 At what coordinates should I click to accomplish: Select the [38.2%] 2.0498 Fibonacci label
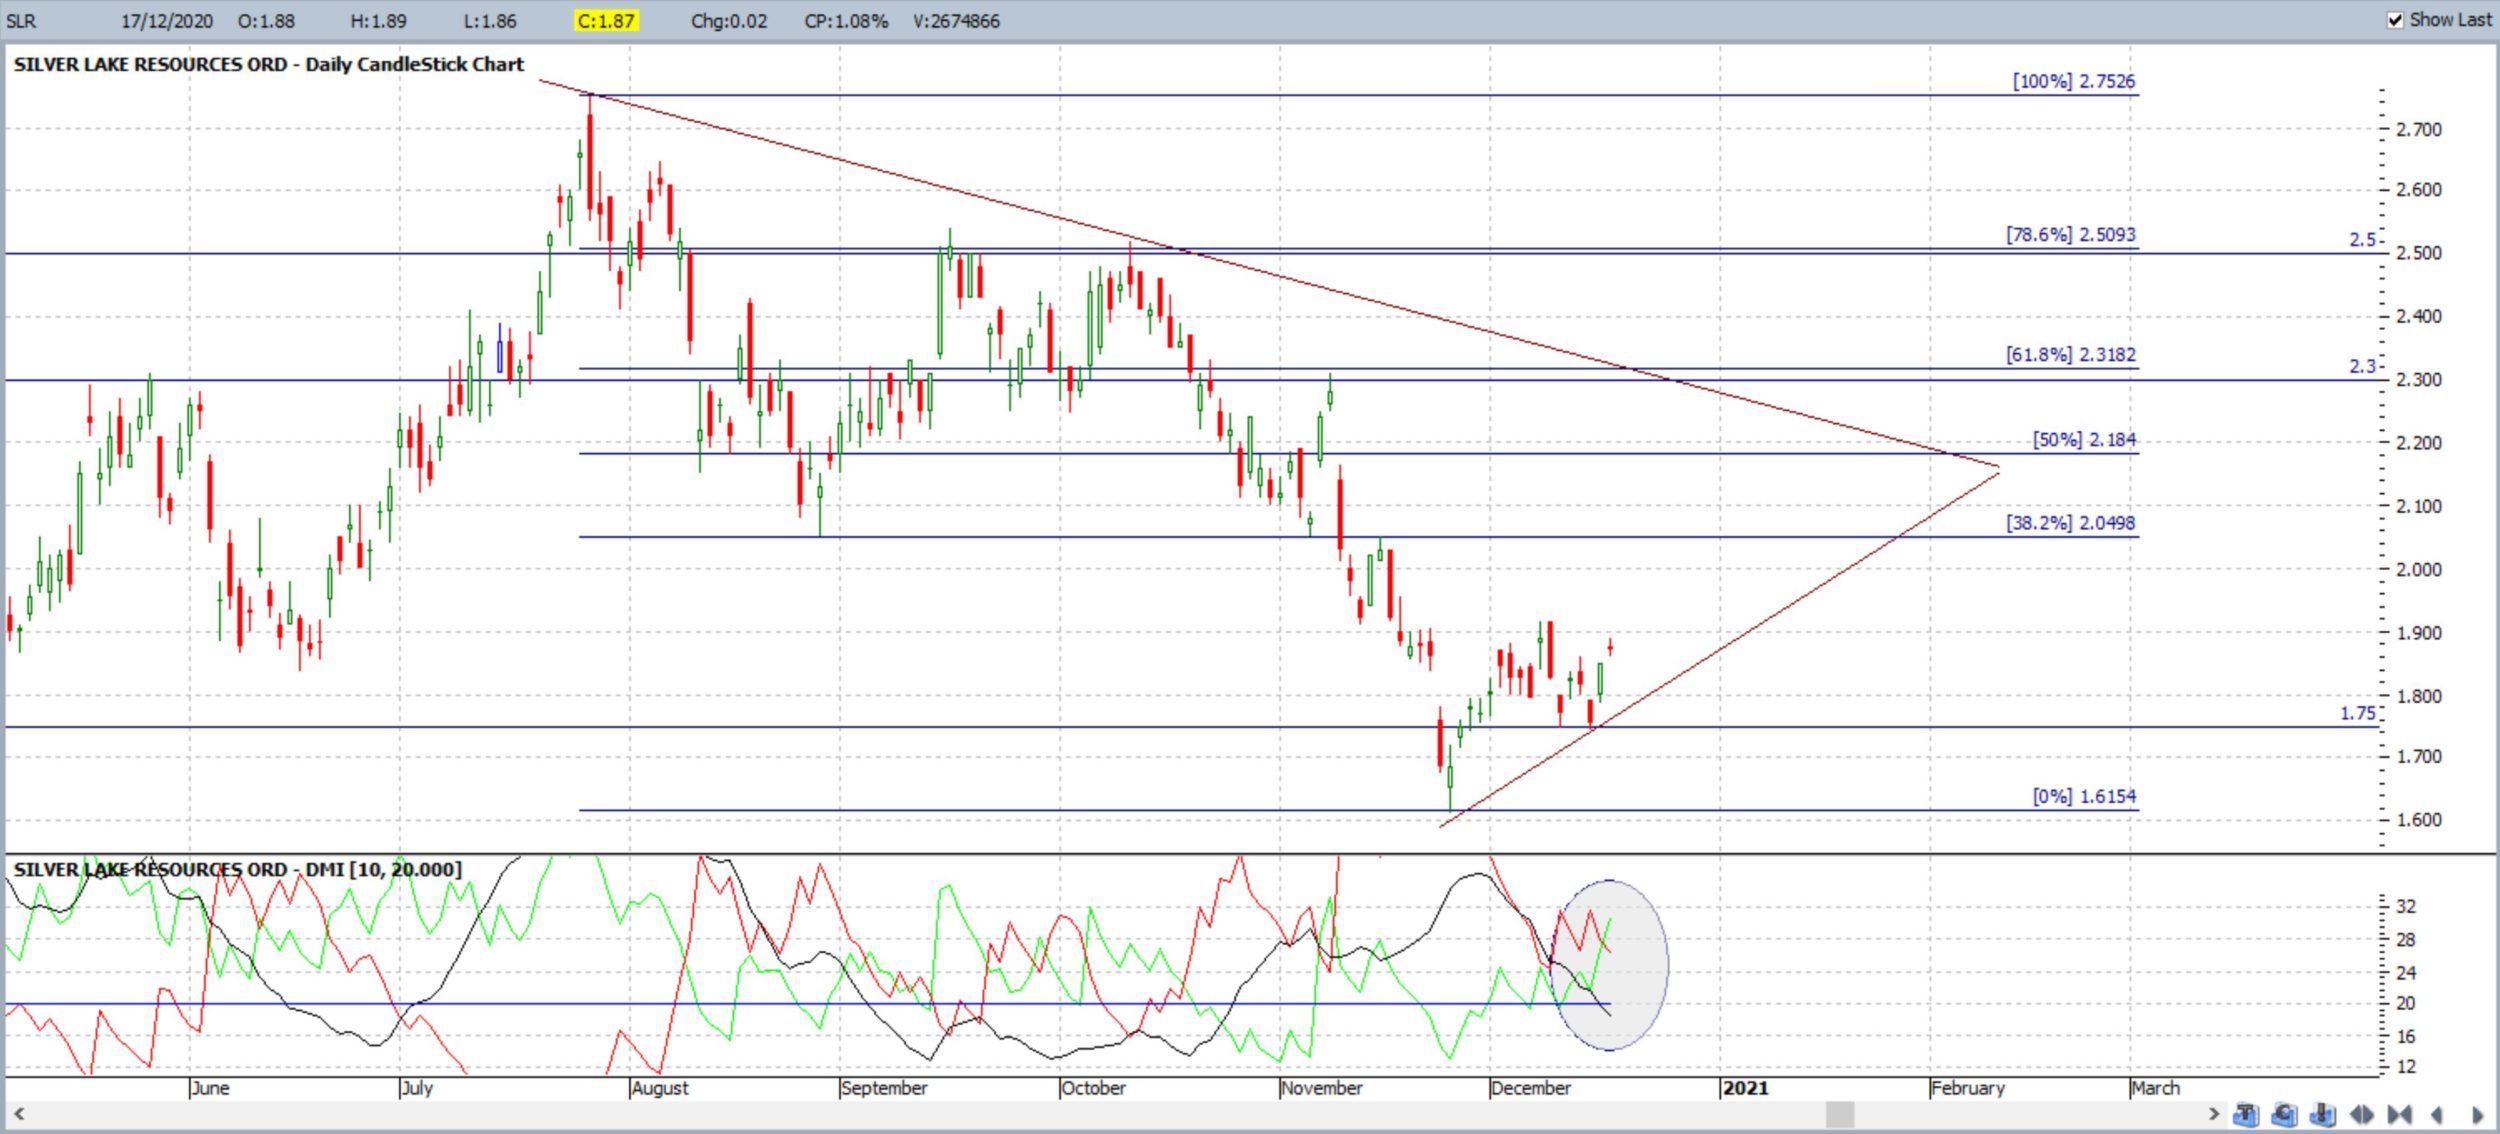(2070, 522)
